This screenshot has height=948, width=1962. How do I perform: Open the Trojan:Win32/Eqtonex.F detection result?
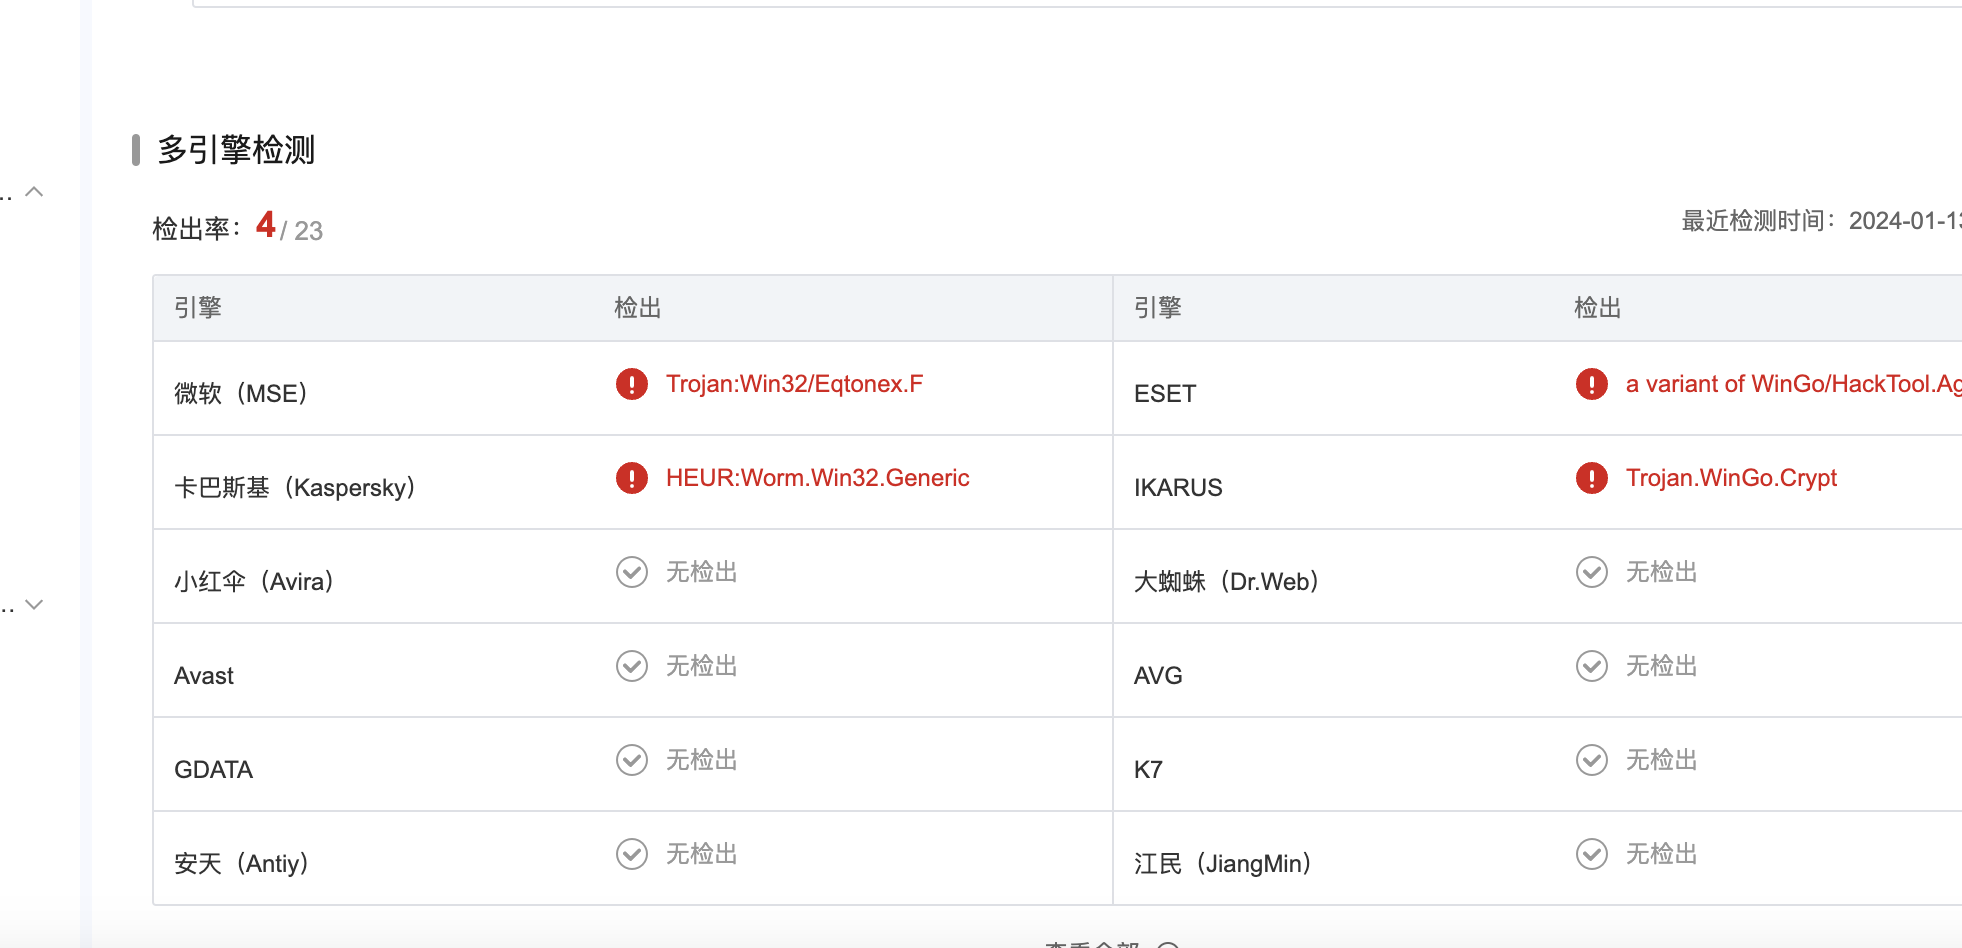click(x=794, y=384)
